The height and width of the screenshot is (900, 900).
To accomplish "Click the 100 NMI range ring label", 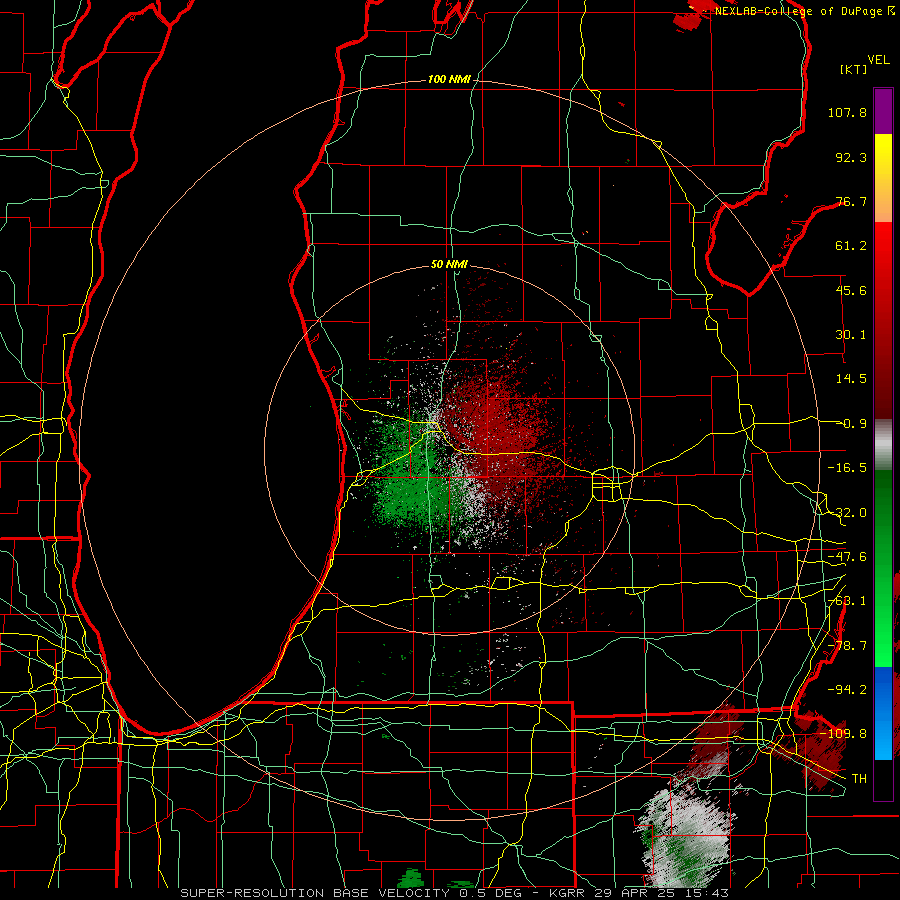I will pyautogui.click(x=449, y=79).
